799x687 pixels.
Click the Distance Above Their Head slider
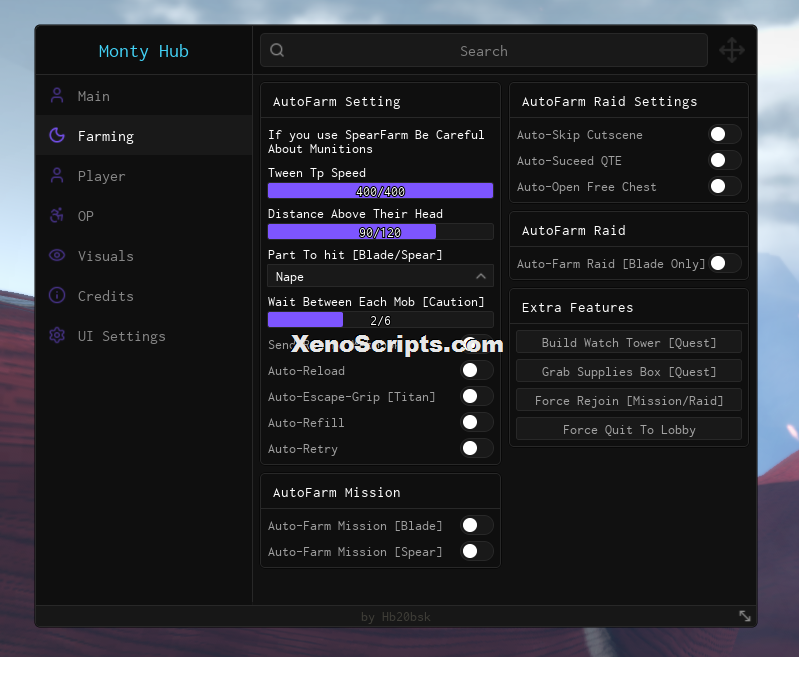[x=380, y=232]
